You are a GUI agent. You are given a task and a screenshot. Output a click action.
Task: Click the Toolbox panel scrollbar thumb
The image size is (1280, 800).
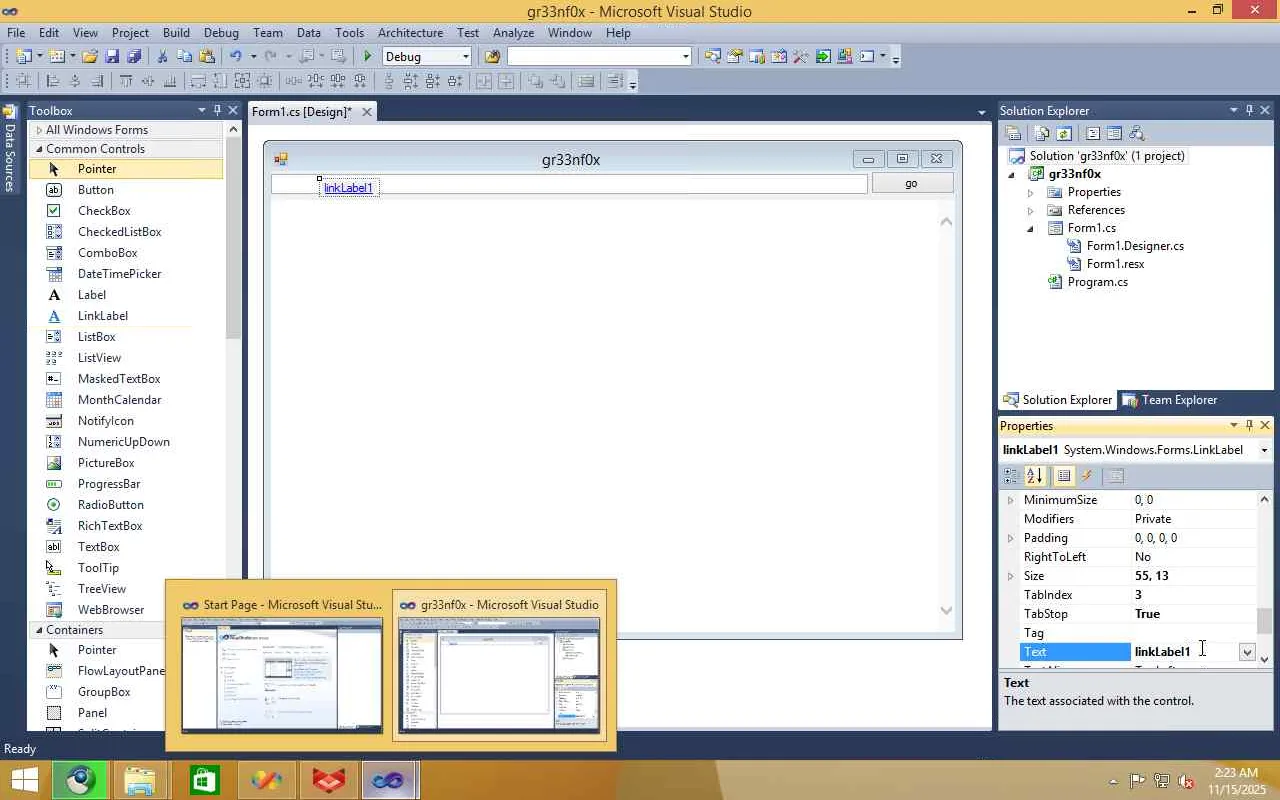(x=234, y=239)
